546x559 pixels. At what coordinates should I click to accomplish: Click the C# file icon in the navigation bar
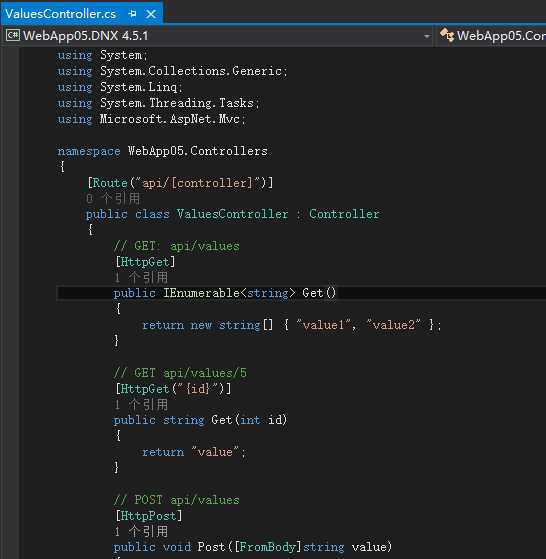[13, 35]
